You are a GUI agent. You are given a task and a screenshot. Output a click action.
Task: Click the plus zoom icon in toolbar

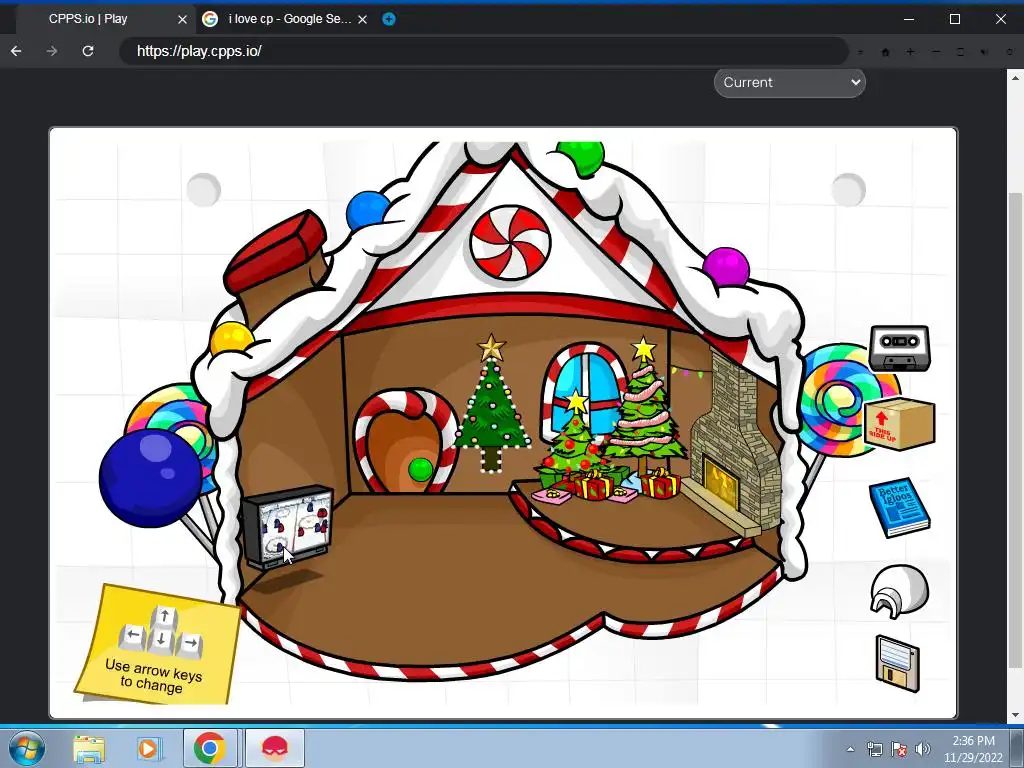[x=910, y=52]
